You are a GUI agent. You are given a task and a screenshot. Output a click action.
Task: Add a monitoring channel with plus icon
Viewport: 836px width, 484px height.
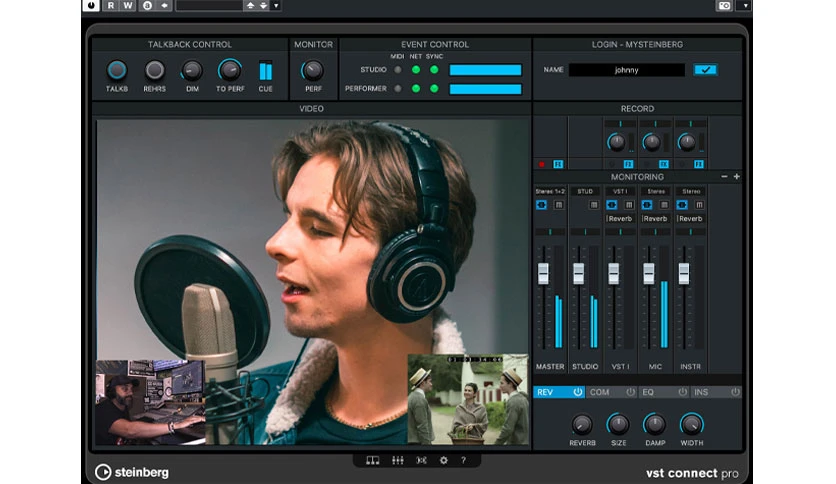point(737,176)
